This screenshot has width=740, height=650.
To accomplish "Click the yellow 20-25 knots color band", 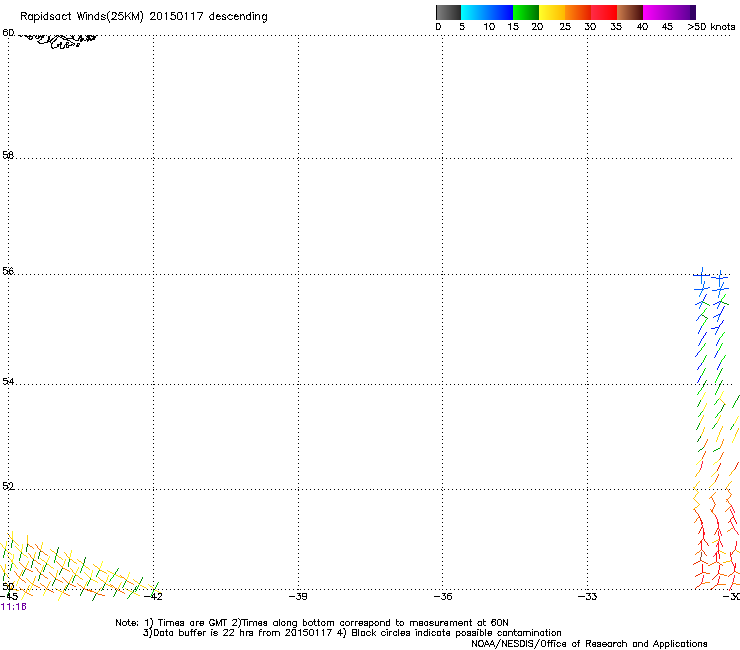I will point(552,12).
